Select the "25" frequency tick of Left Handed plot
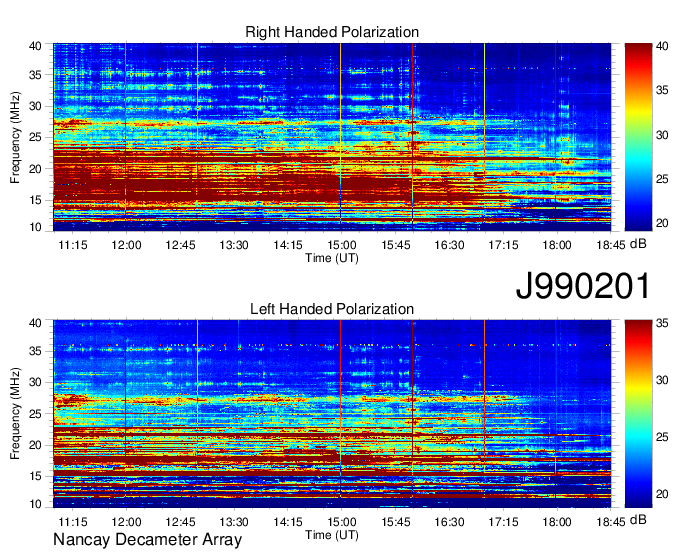Image resolution: width=680 pixels, height=552 pixels. pyautogui.click(x=35, y=414)
